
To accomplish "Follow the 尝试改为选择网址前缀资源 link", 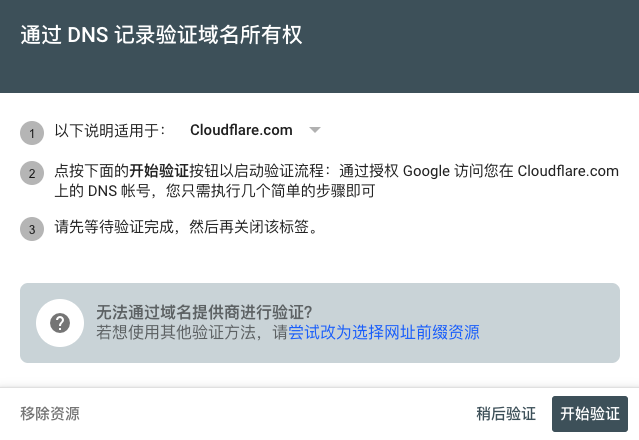I will [x=384, y=332].
